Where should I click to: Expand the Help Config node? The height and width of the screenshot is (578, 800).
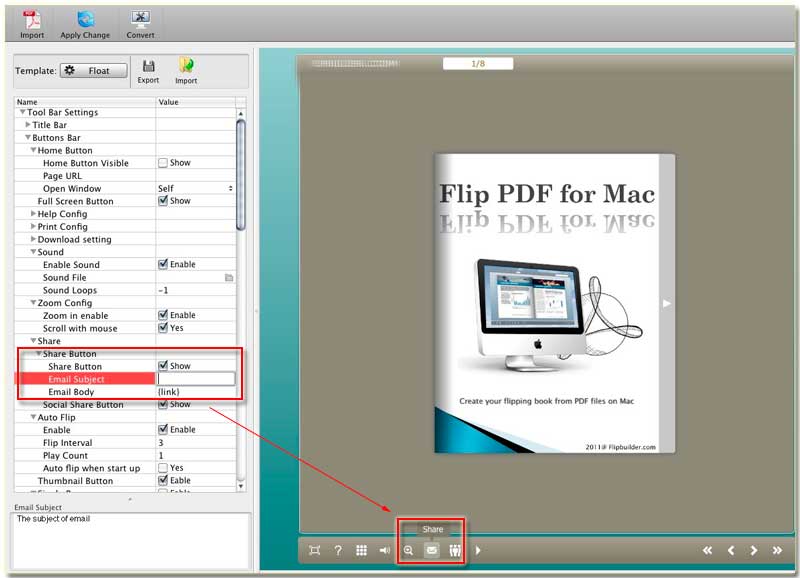click(33, 213)
